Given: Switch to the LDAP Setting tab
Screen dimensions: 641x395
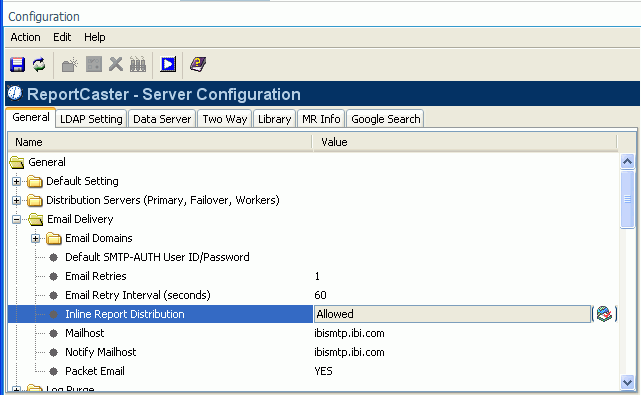Looking at the screenshot, I should click(91, 119).
